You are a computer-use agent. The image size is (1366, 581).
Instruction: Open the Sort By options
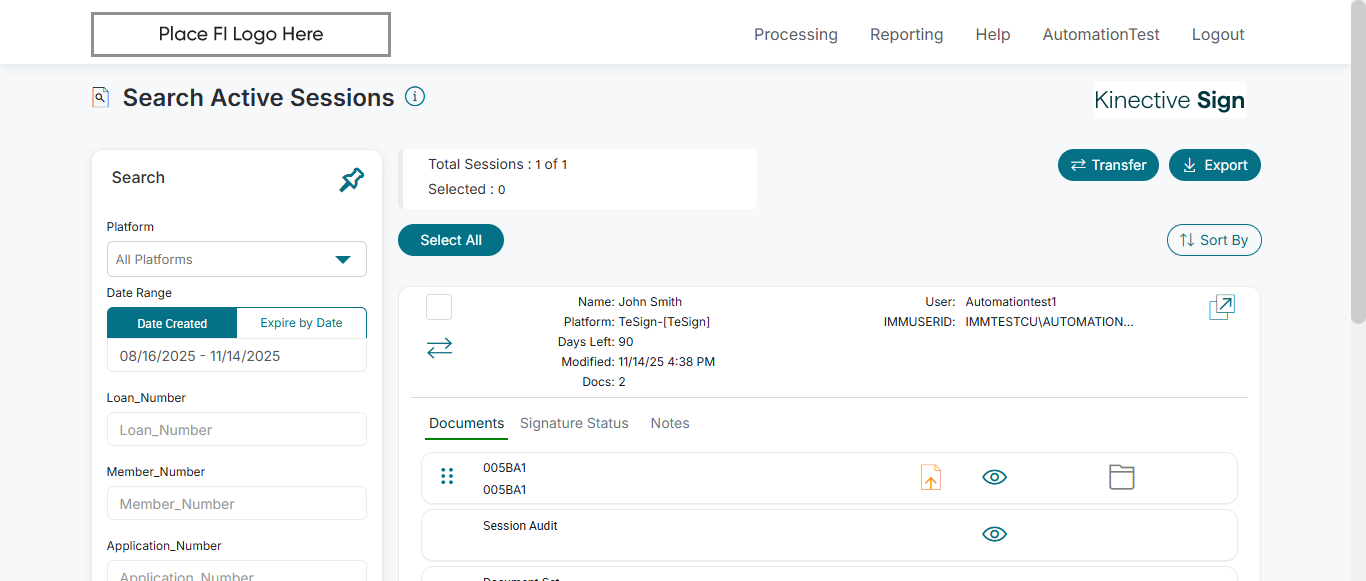[x=1214, y=240]
